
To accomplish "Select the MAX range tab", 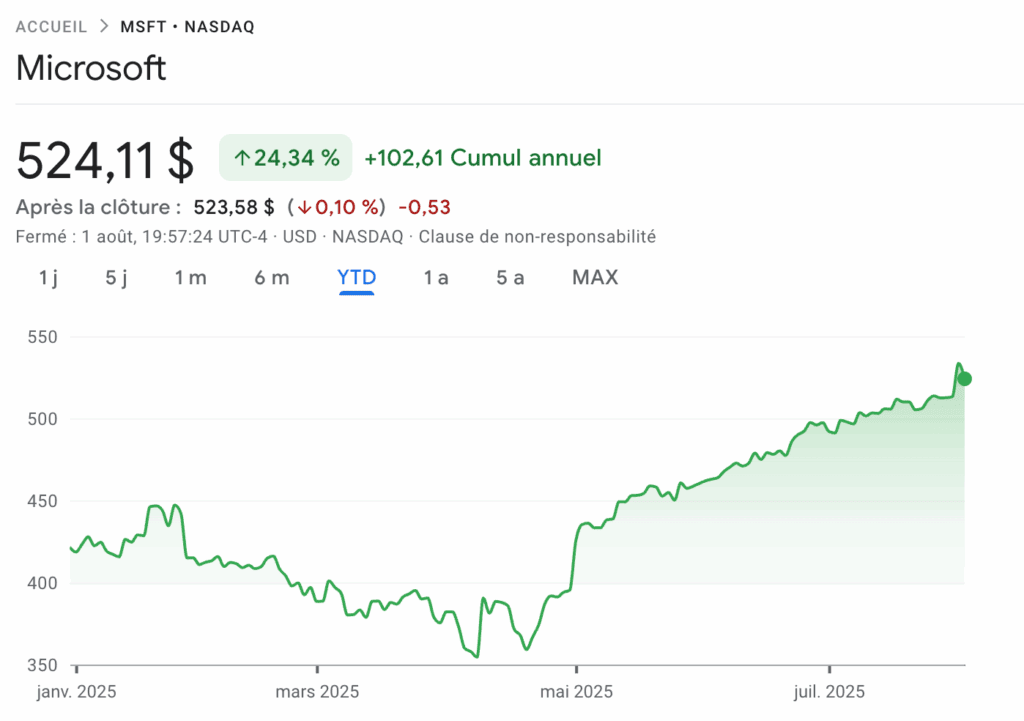I will pos(595,278).
